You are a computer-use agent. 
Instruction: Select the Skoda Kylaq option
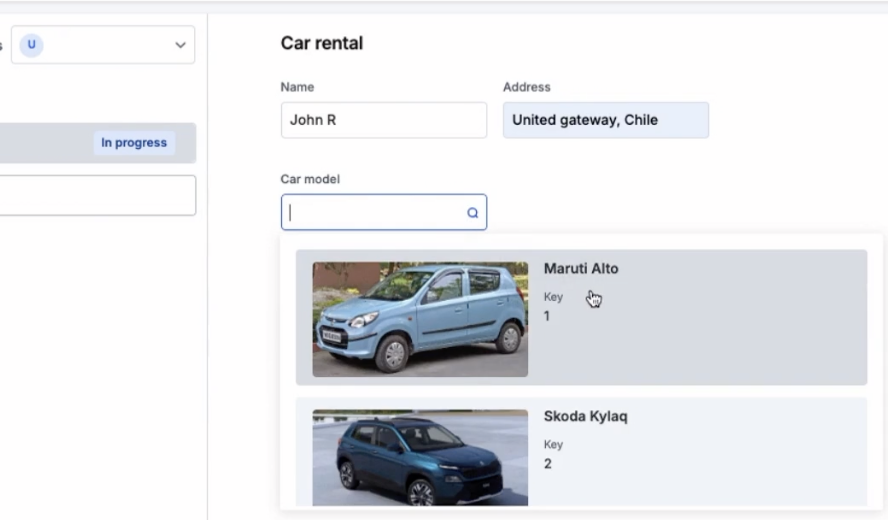point(581,451)
